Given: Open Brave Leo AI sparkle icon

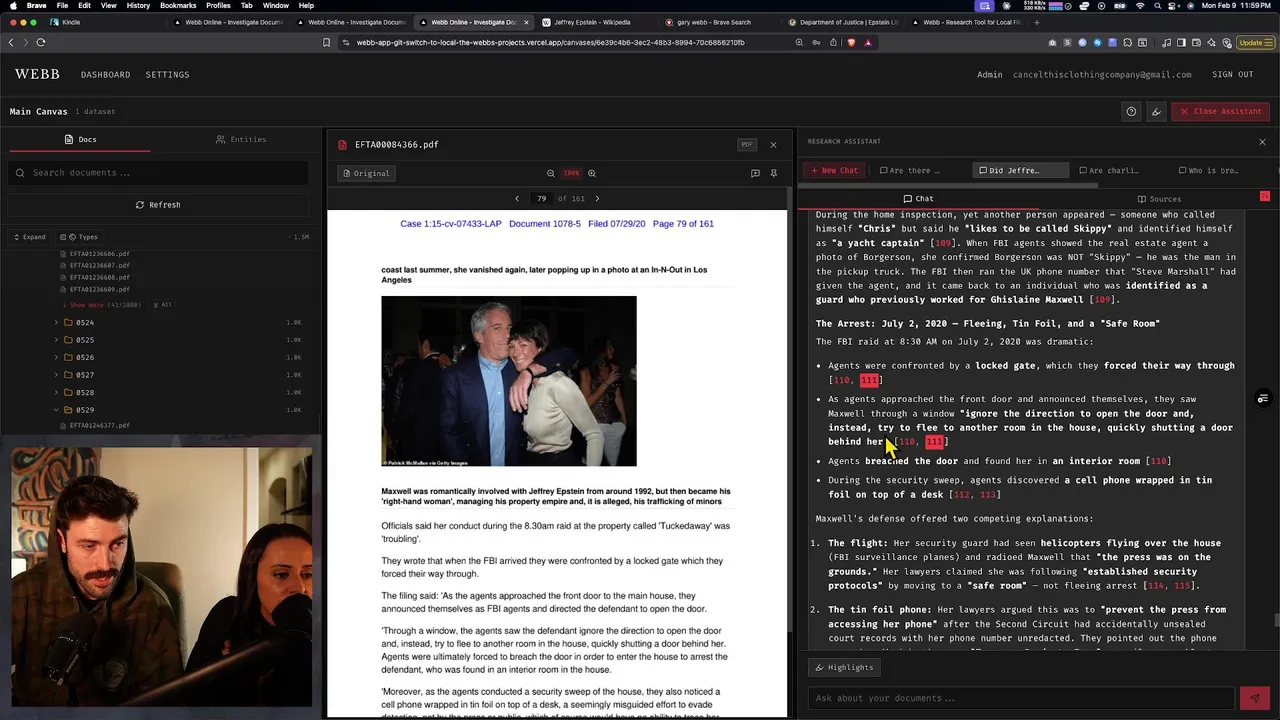Looking at the screenshot, I should tap(1213, 42).
